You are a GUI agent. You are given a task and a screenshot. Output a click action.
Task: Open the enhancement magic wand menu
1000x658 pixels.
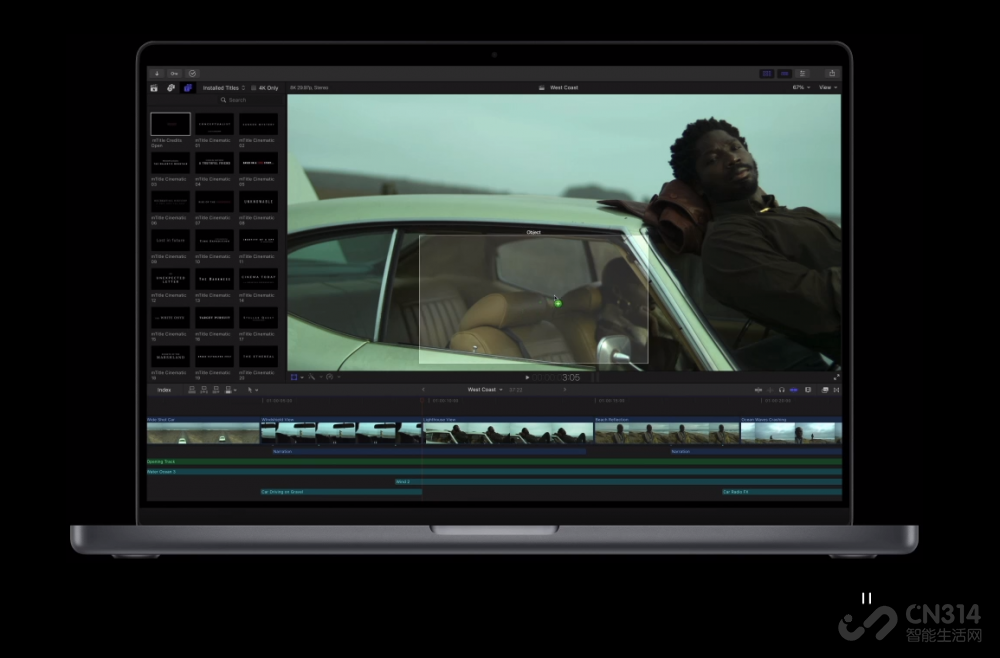point(314,377)
